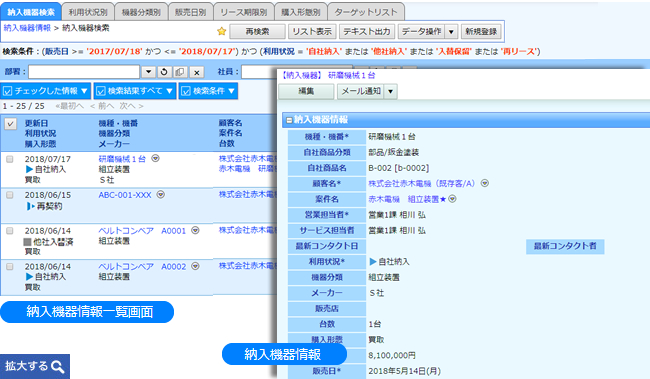Click the 拡大する button
This screenshot has height=379, width=650.
(x=35, y=367)
